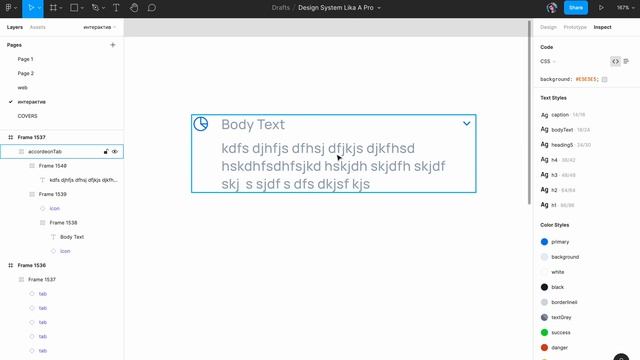640x360 pixels.
Task: Switch Code panel to table view icon
Action: tap(626, 61)
